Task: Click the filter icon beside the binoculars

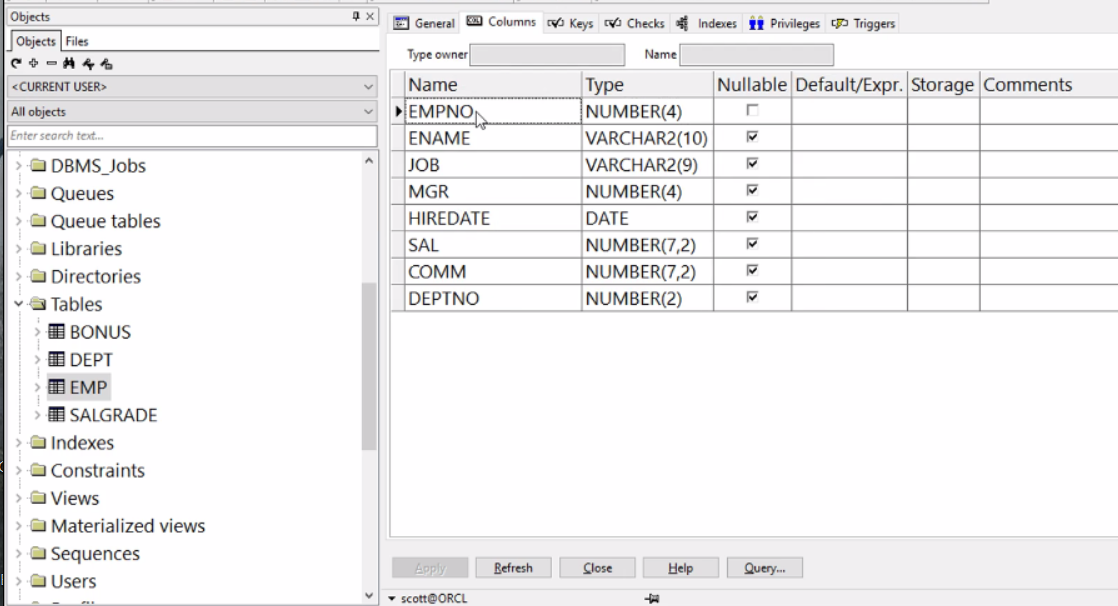Action: click(x=88, y=63)
